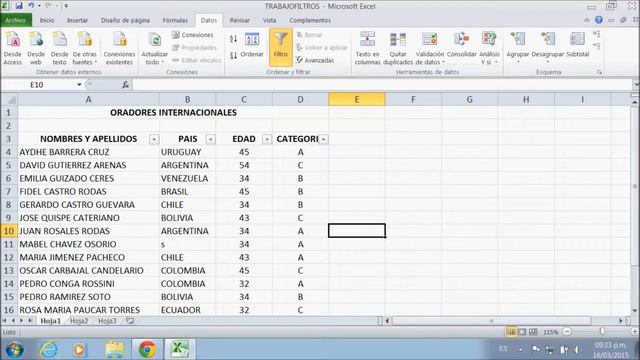Open the Complementos ribbon tab
Screen dimensions: 640x360
pyautogui.click(x=310, y=20)
